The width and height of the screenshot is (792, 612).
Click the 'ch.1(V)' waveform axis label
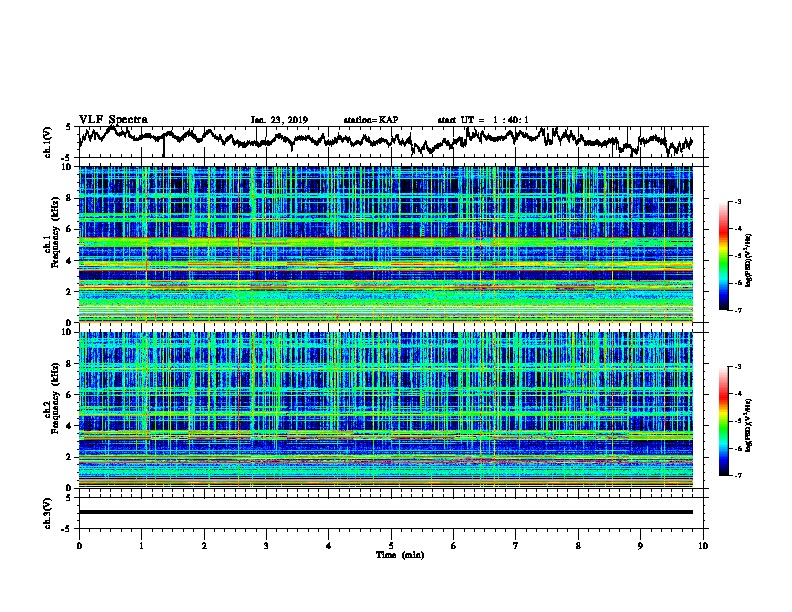point(48,142)
